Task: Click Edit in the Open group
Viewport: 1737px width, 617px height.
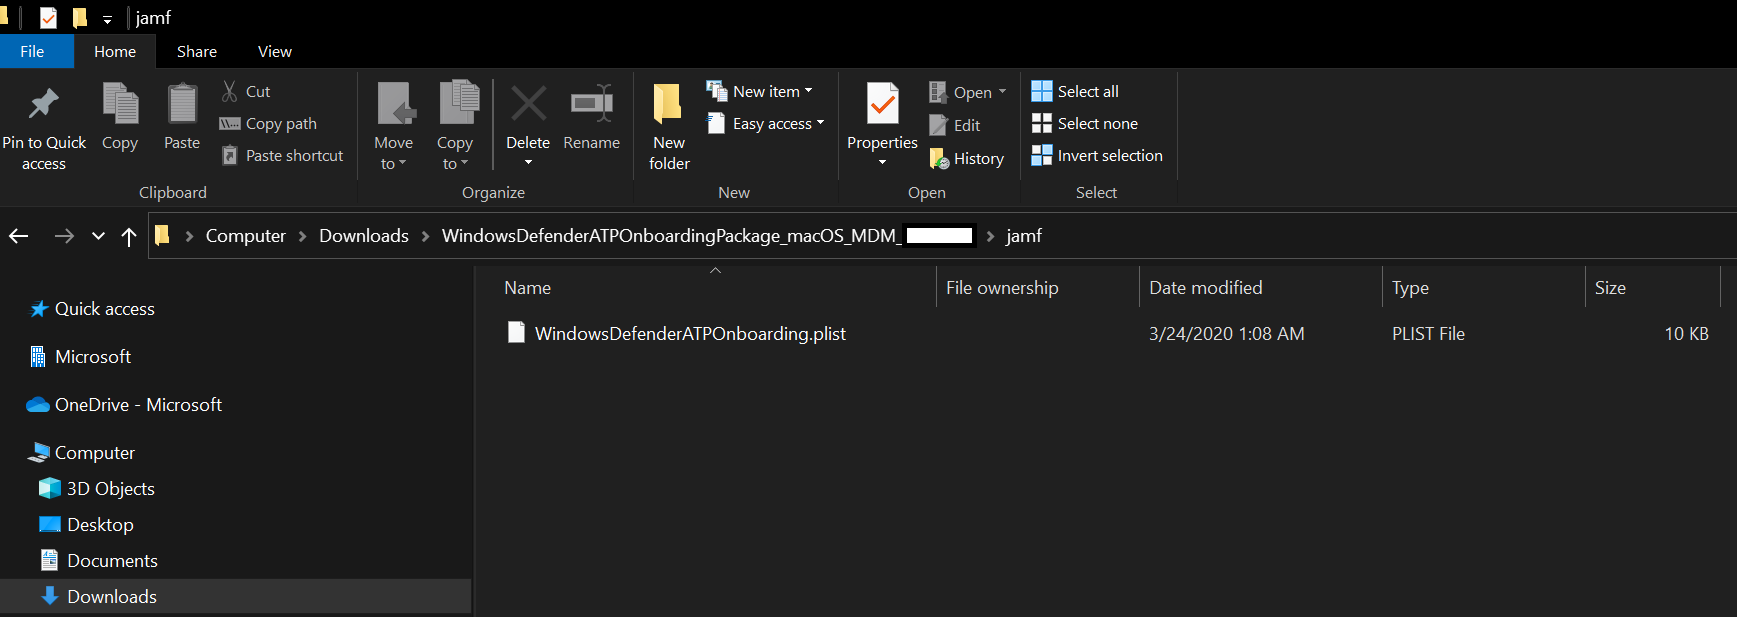Action: tap(955, 125)
